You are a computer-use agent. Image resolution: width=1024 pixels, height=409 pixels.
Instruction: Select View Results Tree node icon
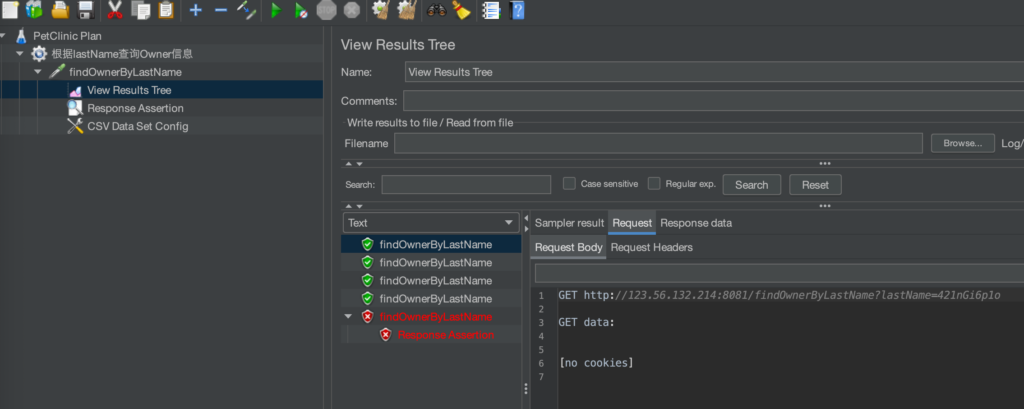click(x=75, y=90)
